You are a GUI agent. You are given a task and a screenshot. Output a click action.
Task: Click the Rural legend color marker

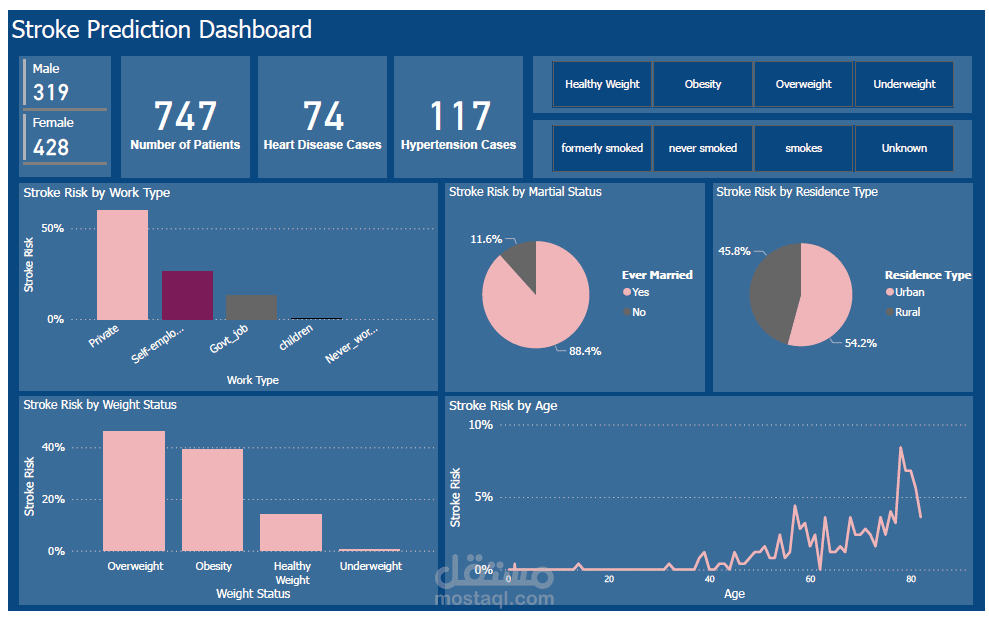[x=890, y=312]
